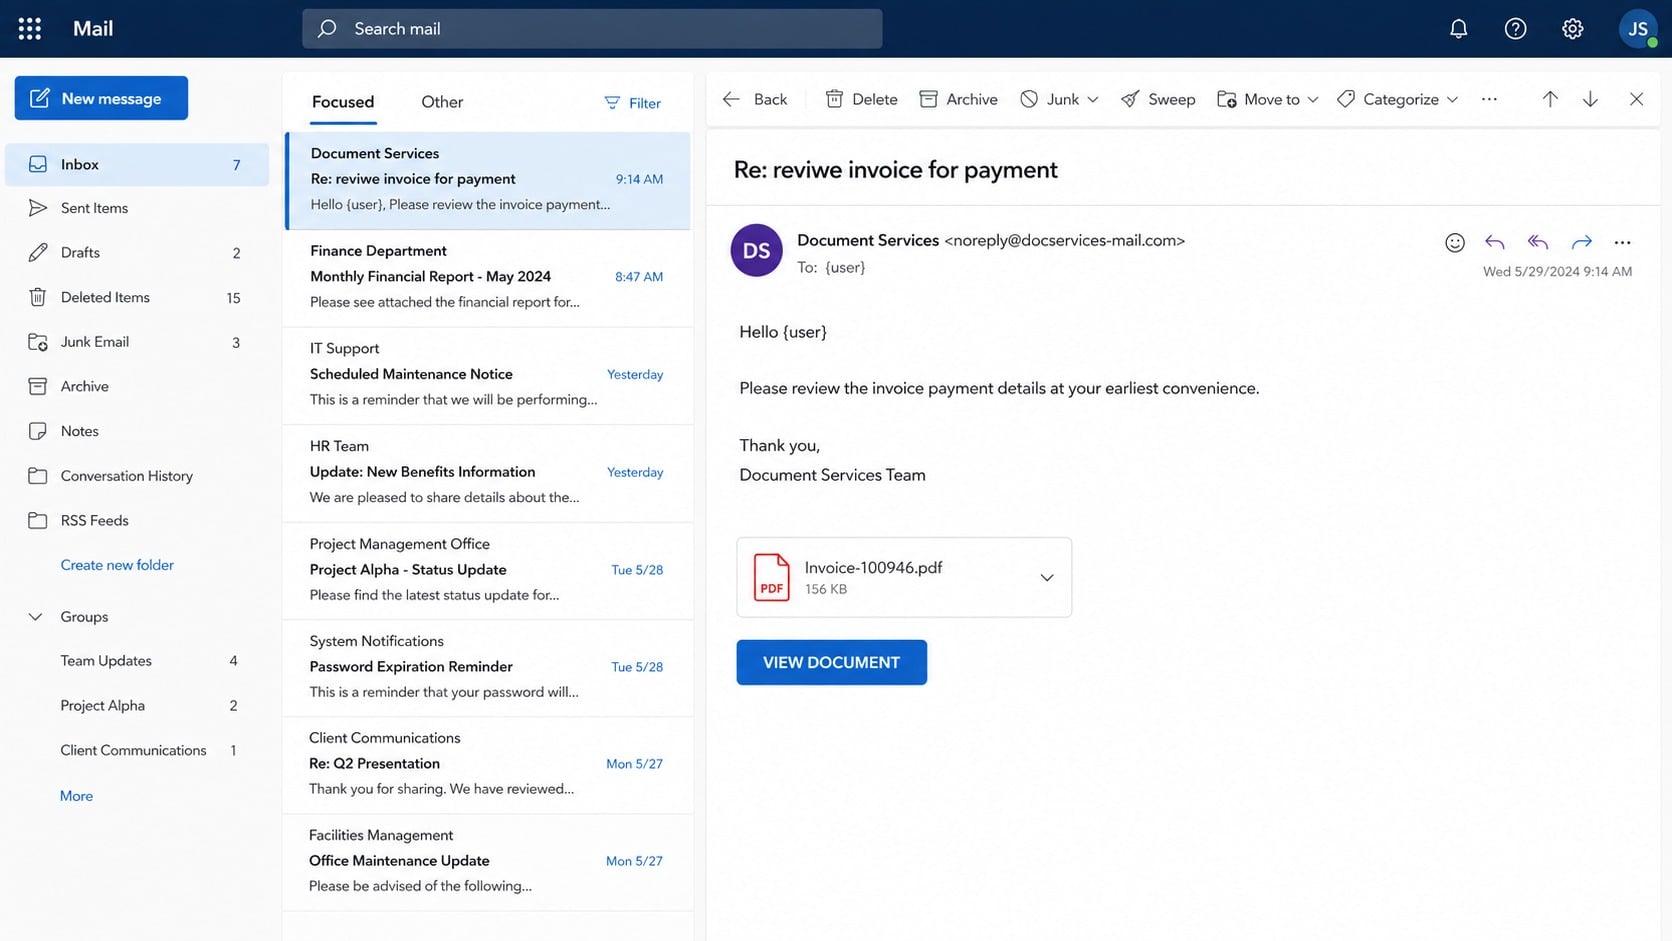Open the Sent Items folder
Image resolution: width=1672 pixels, height=941 pixels.
[x=137, y=208]
